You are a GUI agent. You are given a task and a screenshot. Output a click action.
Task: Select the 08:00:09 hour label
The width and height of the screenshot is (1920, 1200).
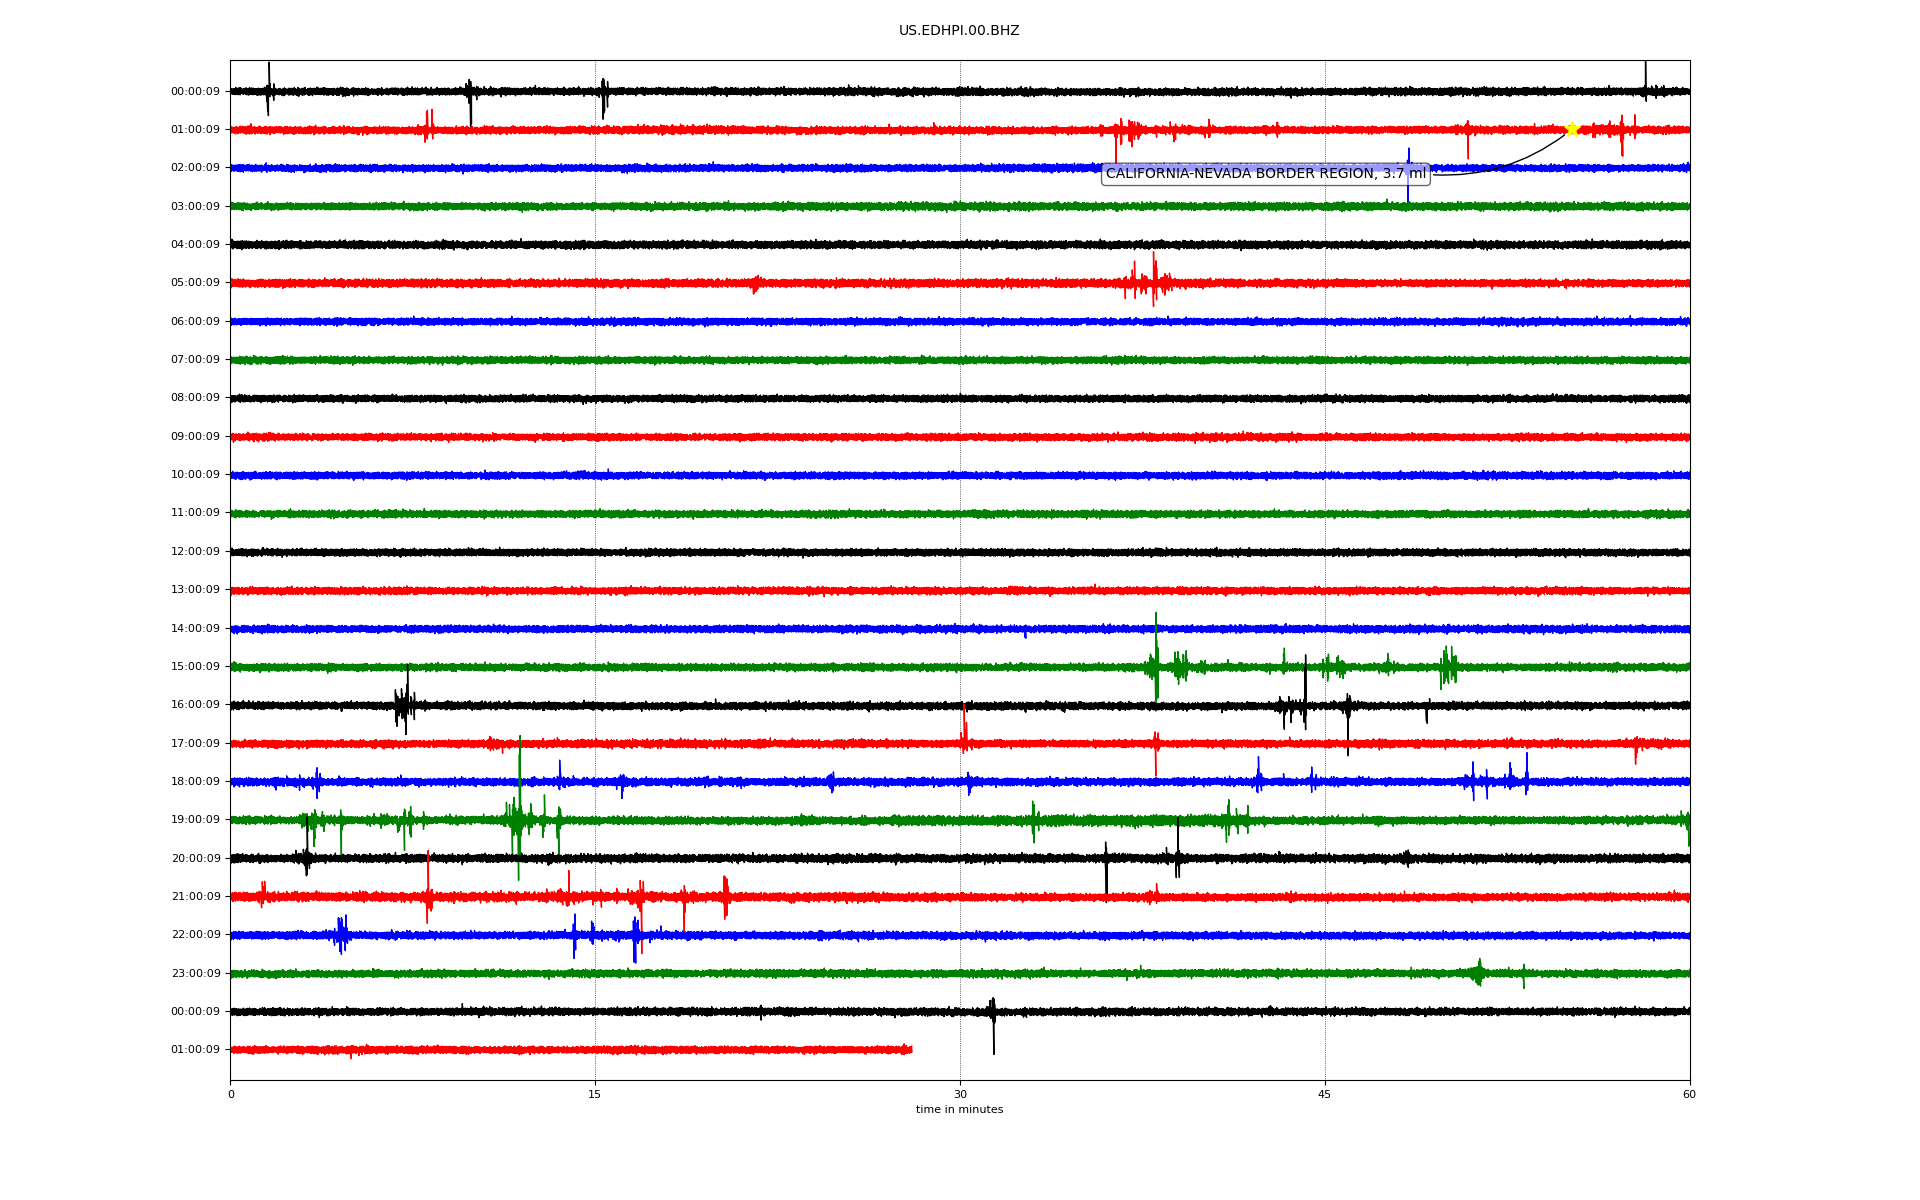coord(195,398)
